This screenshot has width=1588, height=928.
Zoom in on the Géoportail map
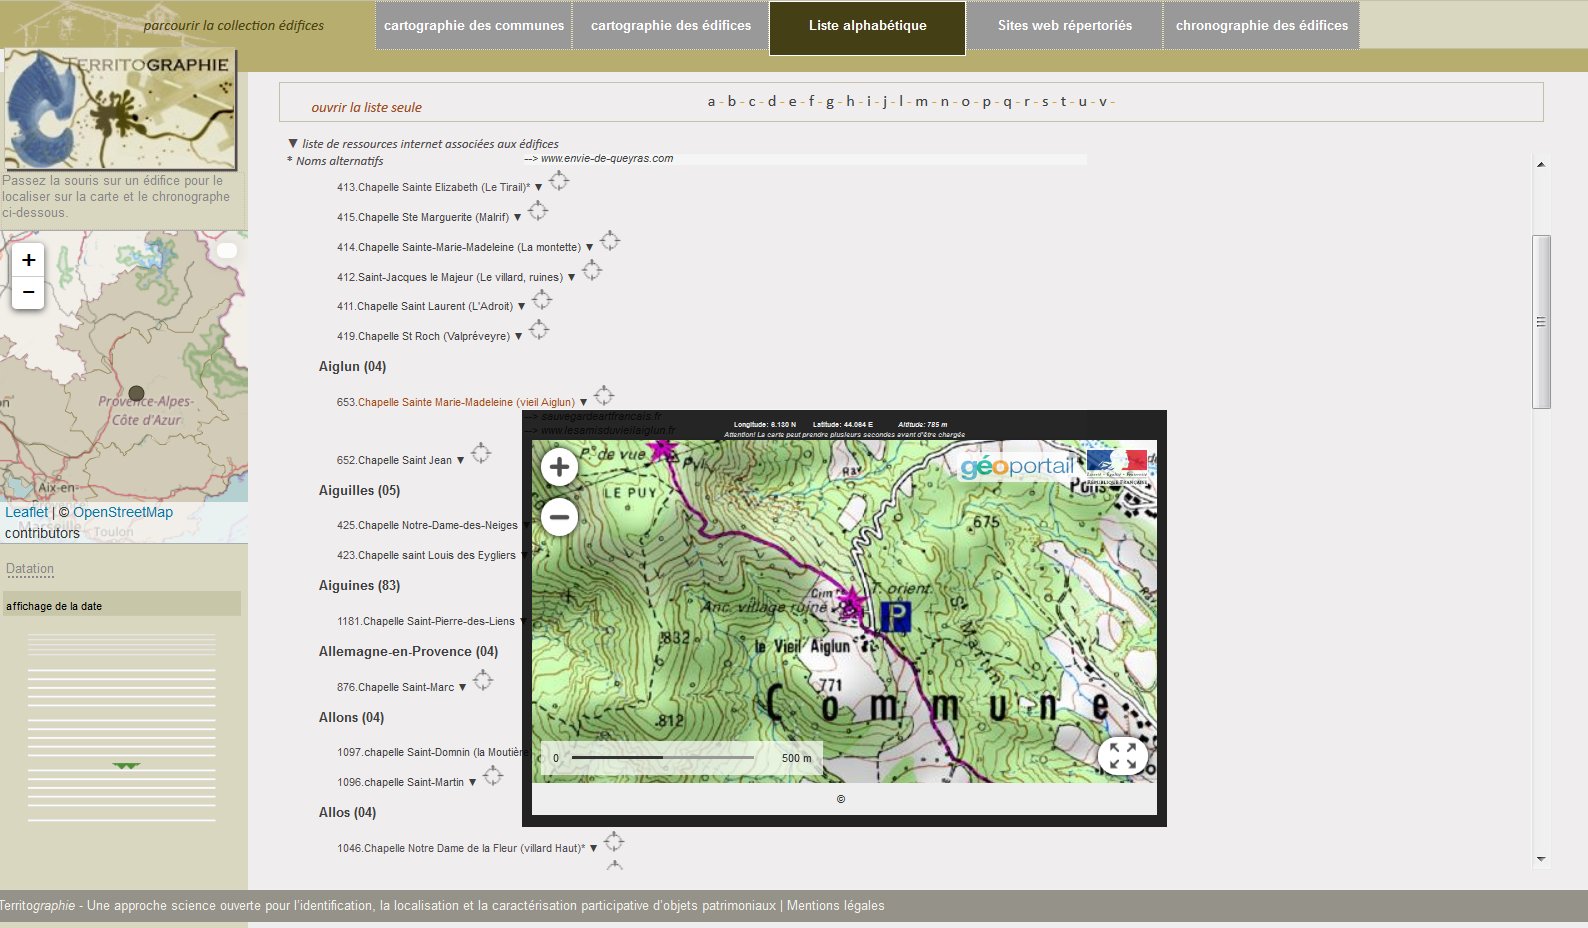point(560,467)
